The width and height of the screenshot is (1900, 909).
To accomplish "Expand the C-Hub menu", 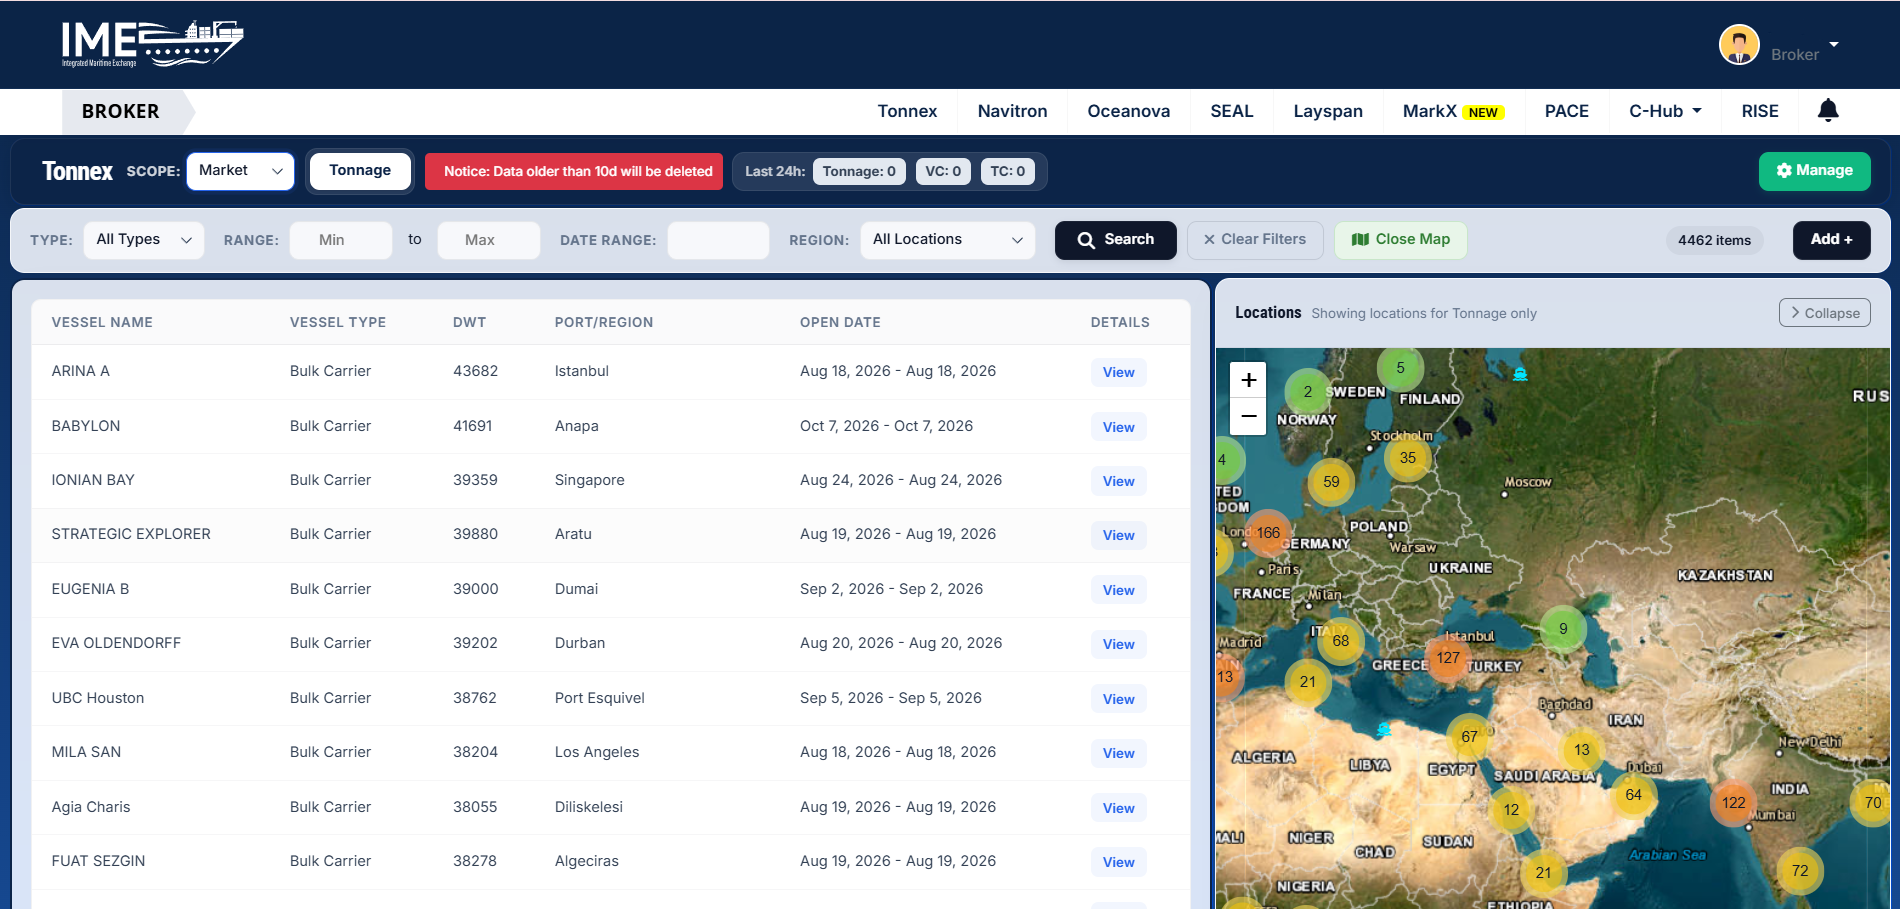I will tap(1665, 111).
